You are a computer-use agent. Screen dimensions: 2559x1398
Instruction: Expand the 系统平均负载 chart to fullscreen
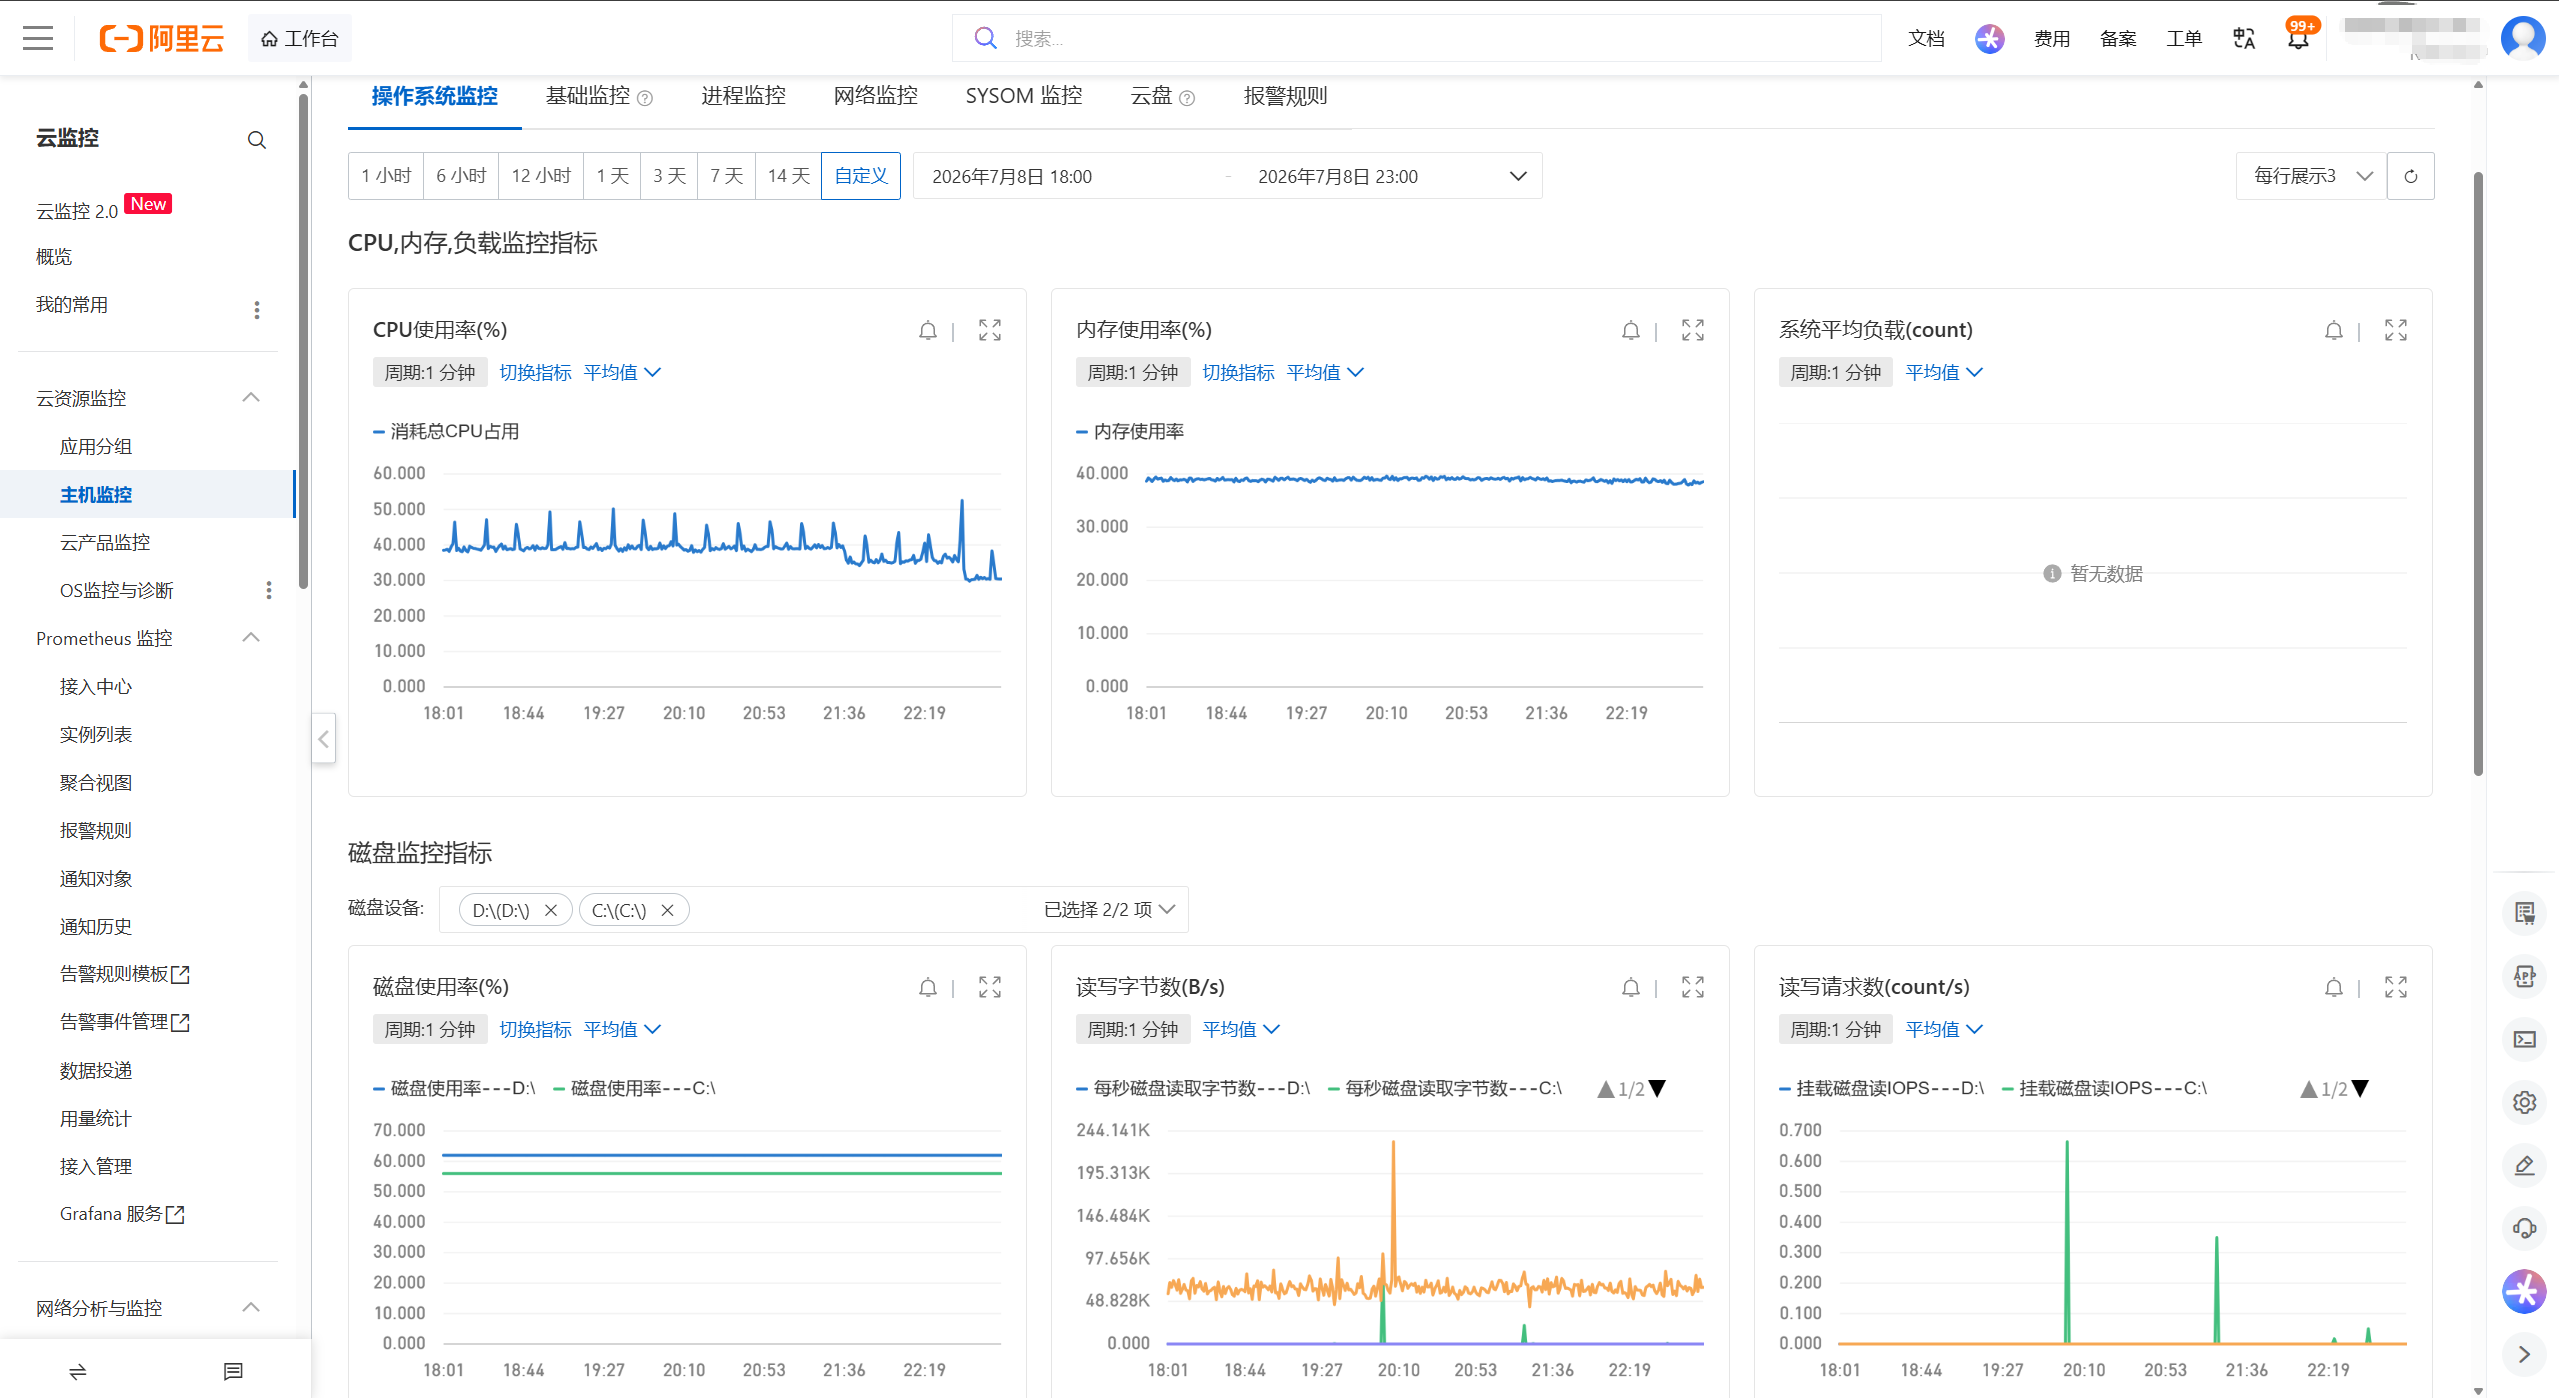coord(2396,330)
